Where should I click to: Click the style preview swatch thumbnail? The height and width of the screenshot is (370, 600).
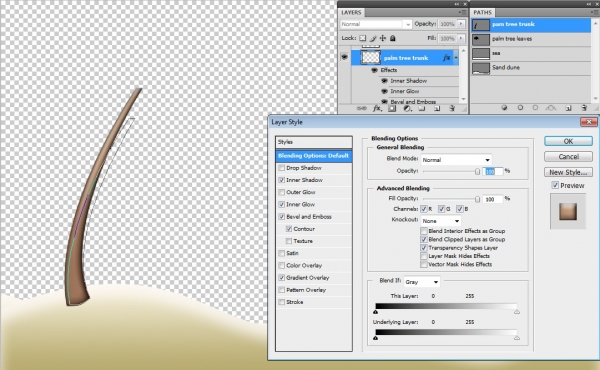click(568, 211)
